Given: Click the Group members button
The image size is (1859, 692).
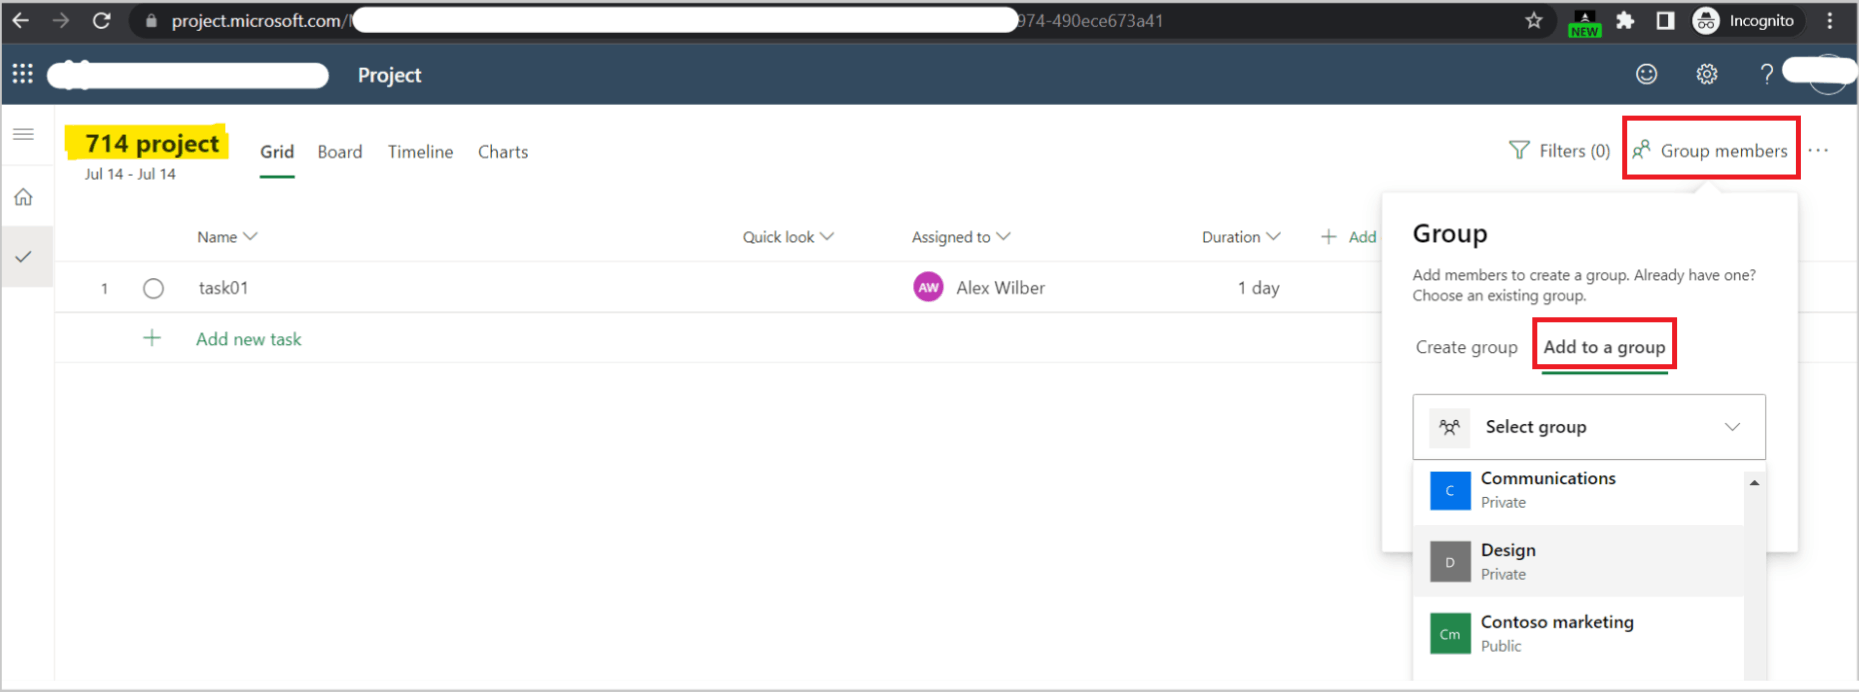Looking at the screenshot, I should click(1711, 151).
